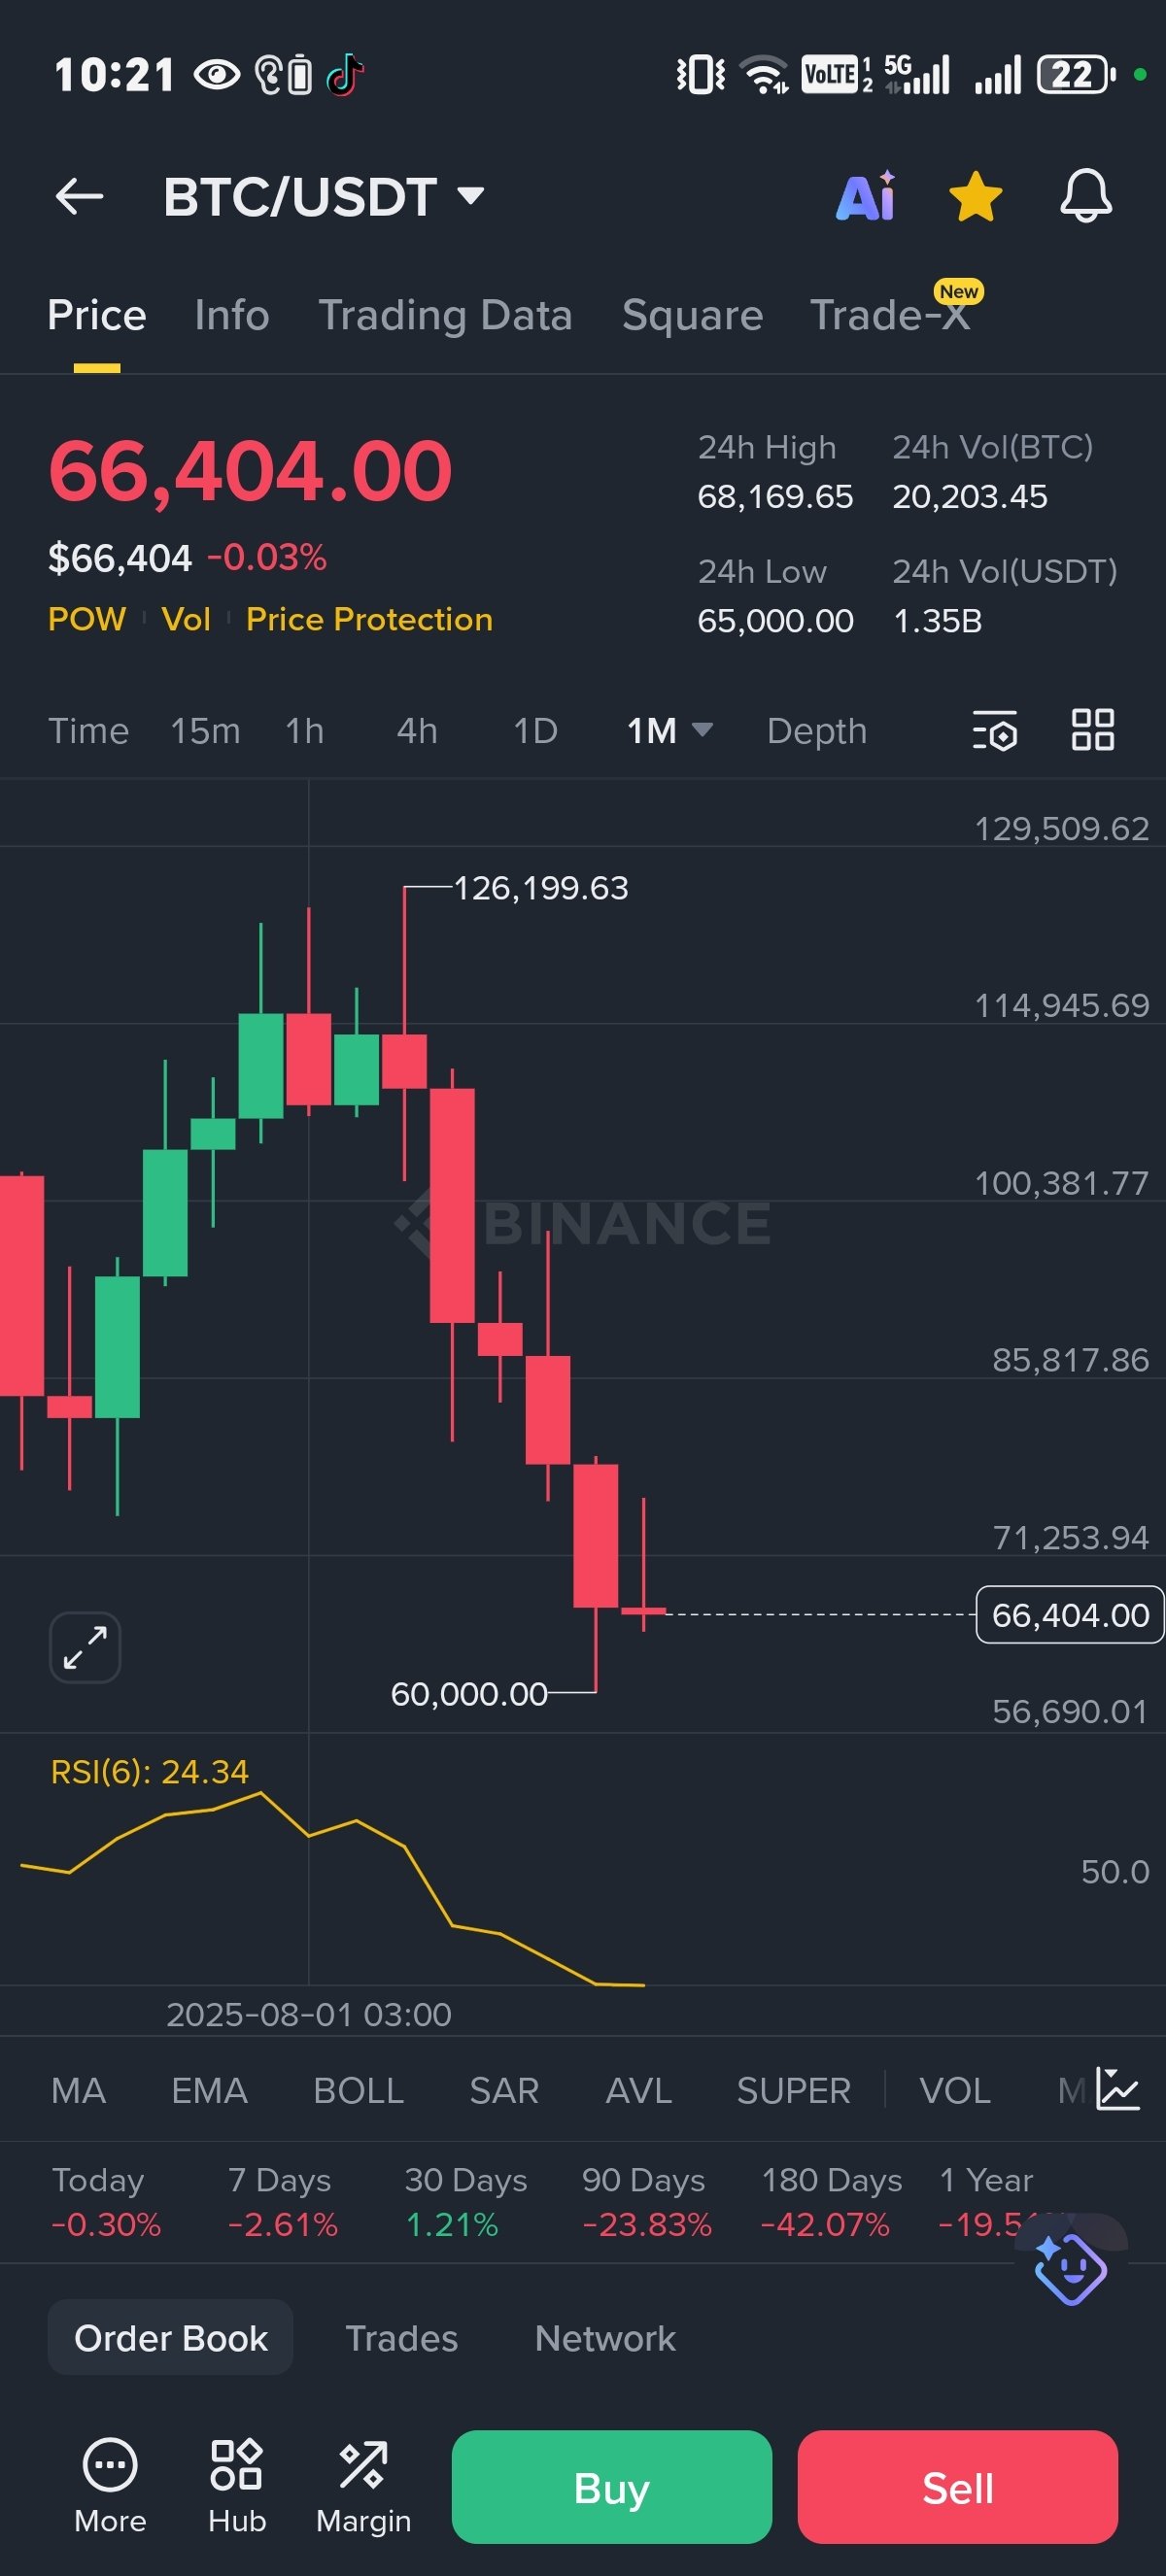Tap the Vol tag
The height and width of the screenshot is (2576, 1166).
(186, 619)
